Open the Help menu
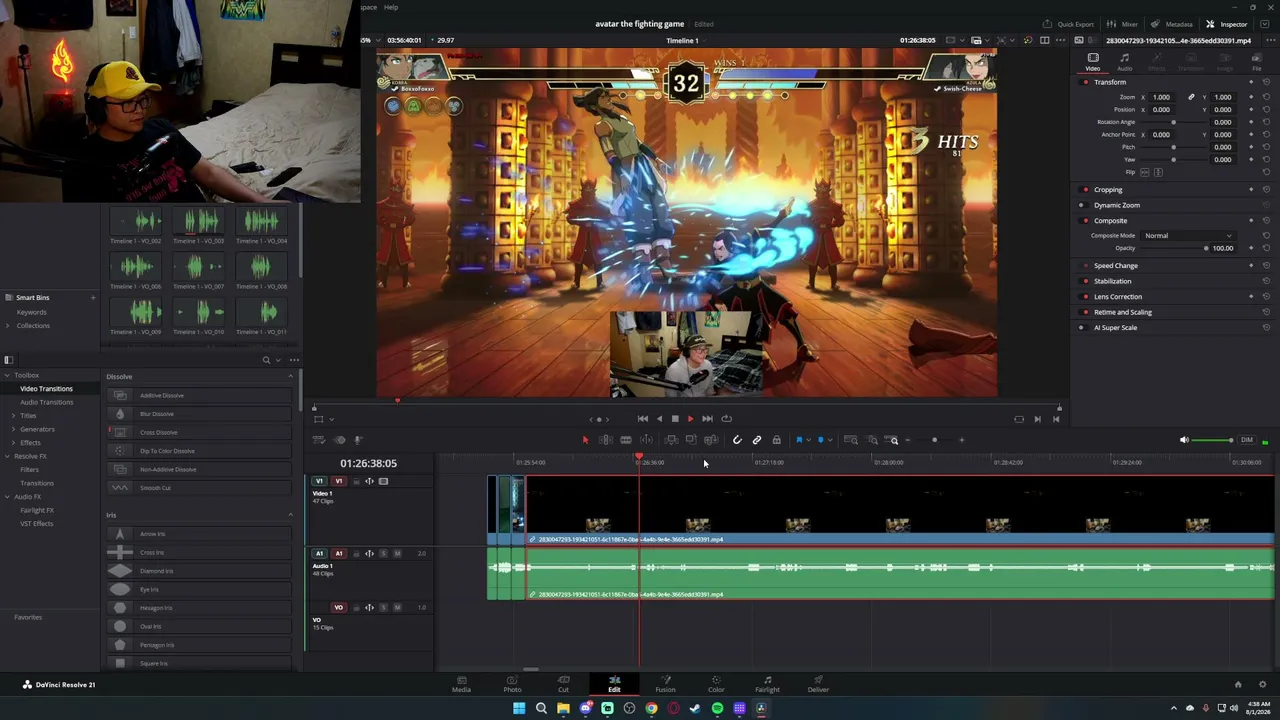 (x=391, y=8)
